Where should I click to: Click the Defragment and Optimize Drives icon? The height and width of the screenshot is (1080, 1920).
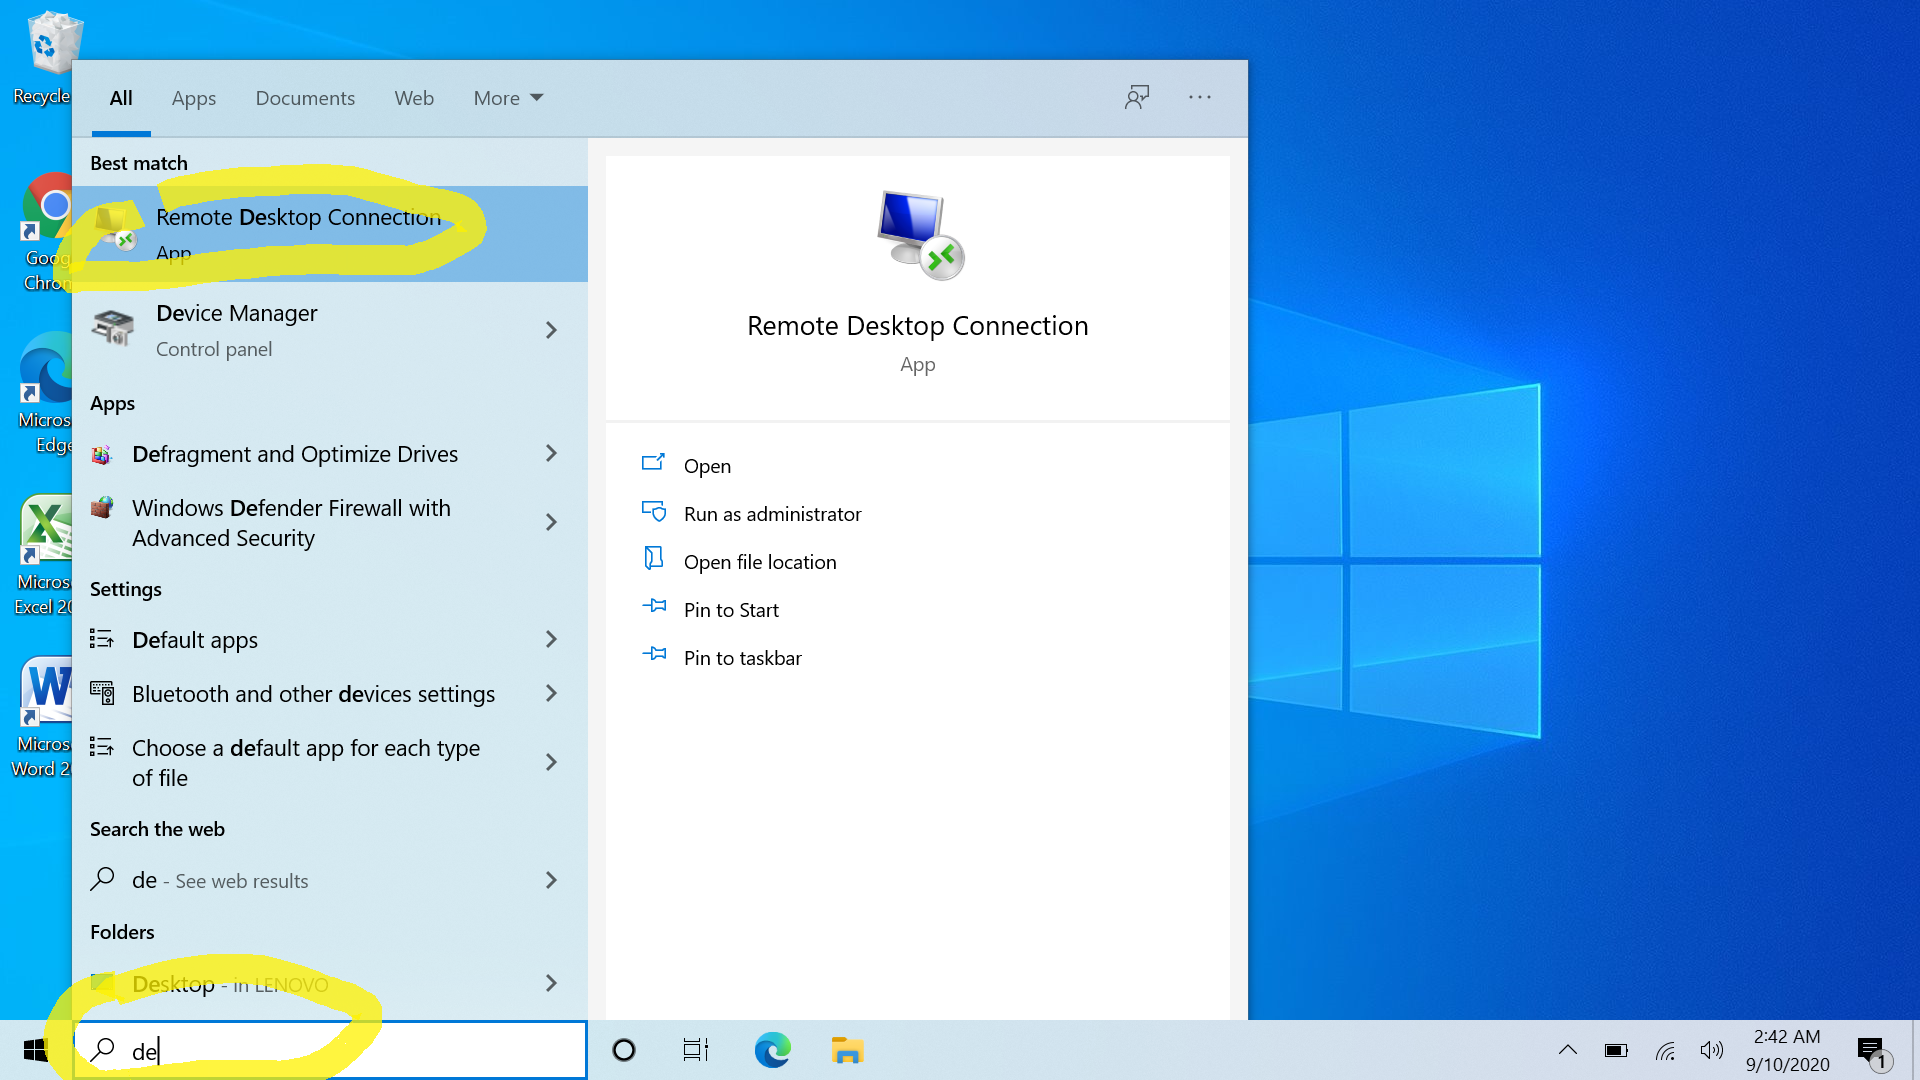(101, 455)
